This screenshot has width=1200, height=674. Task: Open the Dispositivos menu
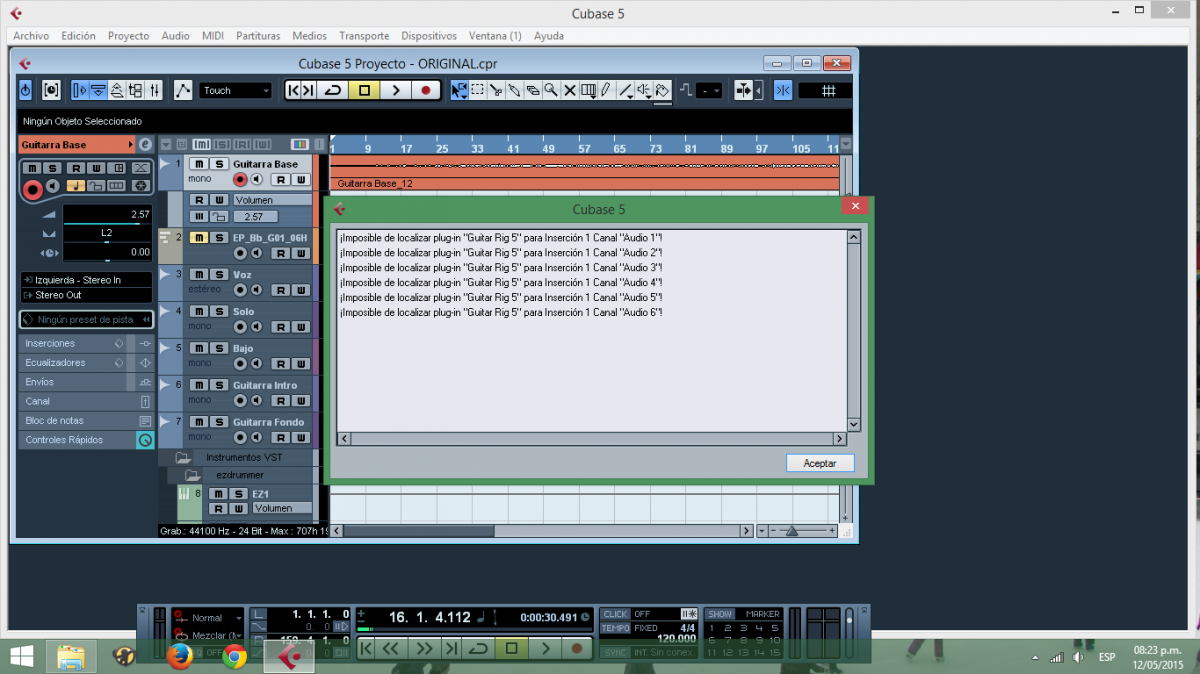[428, 36]
